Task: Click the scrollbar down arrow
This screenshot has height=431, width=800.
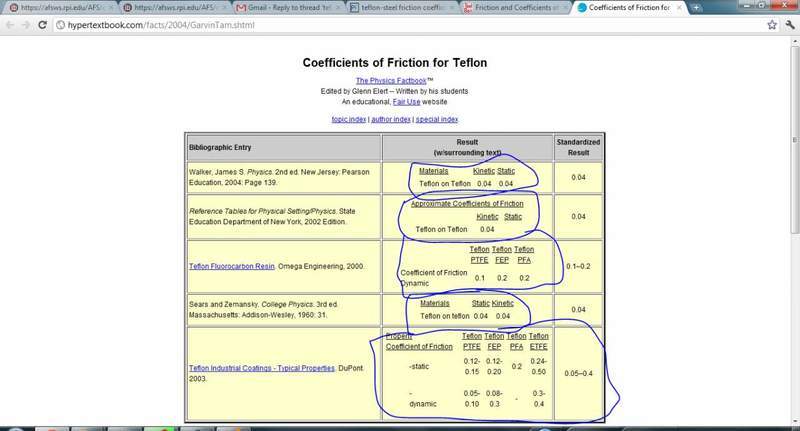Action: click(x=795, y=421)
